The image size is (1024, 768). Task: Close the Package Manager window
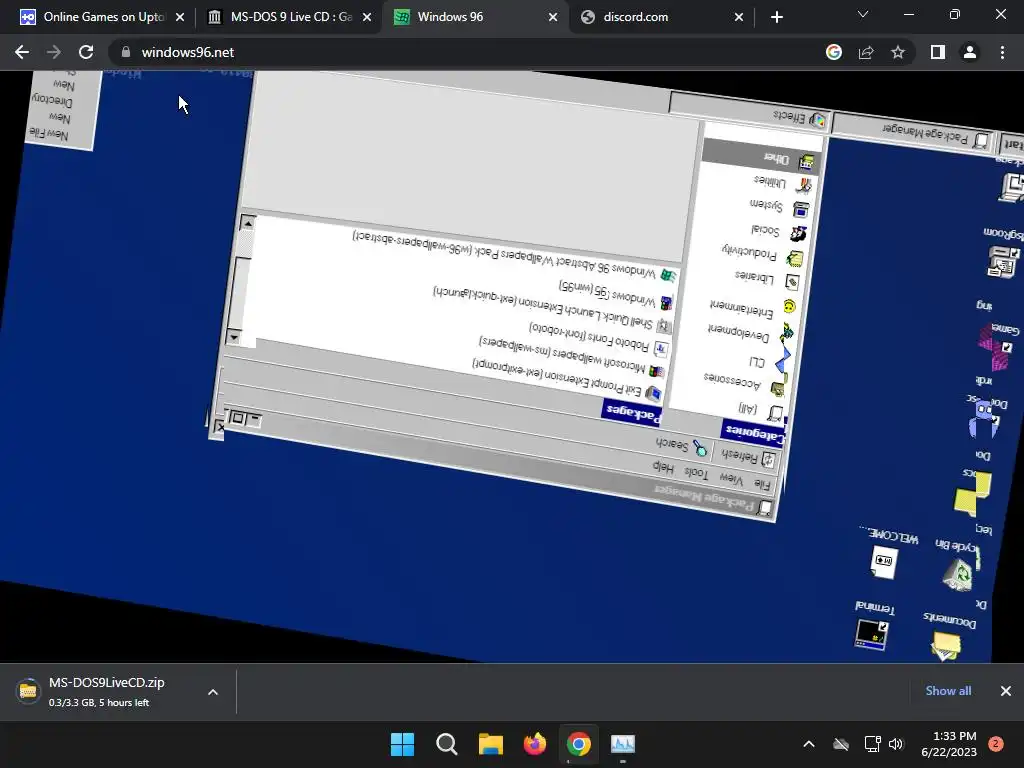tap(219, 427)
